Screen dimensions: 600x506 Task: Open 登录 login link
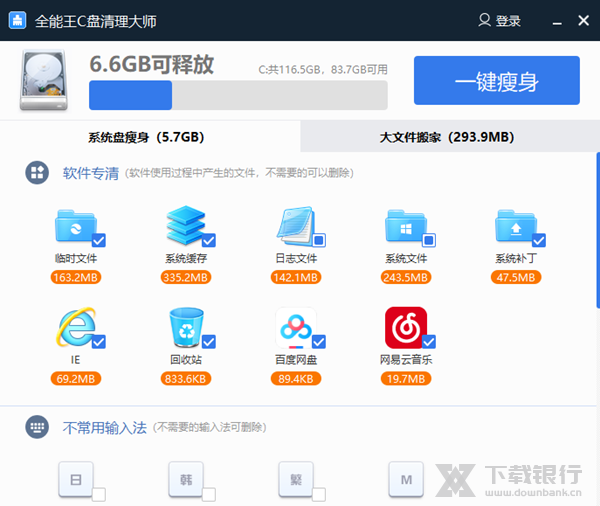tap(508, 21)
